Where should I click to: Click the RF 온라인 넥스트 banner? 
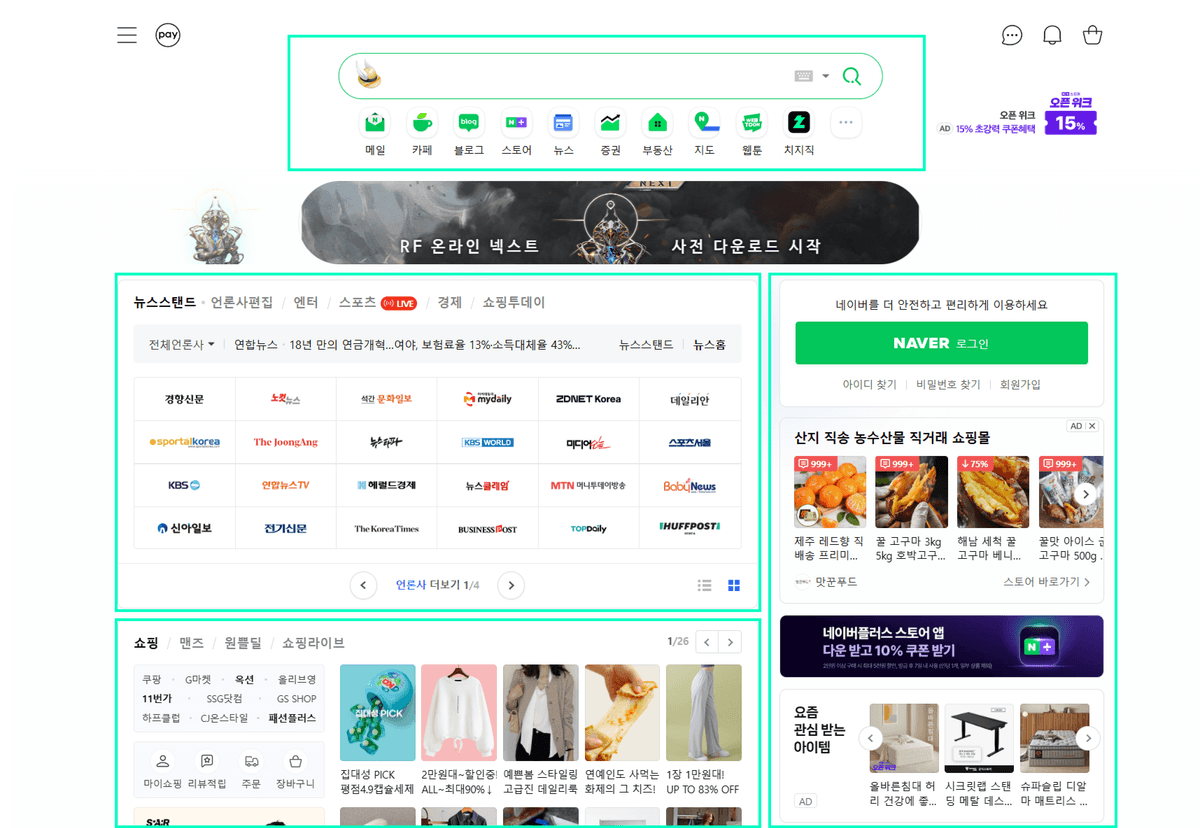[610, 222]
